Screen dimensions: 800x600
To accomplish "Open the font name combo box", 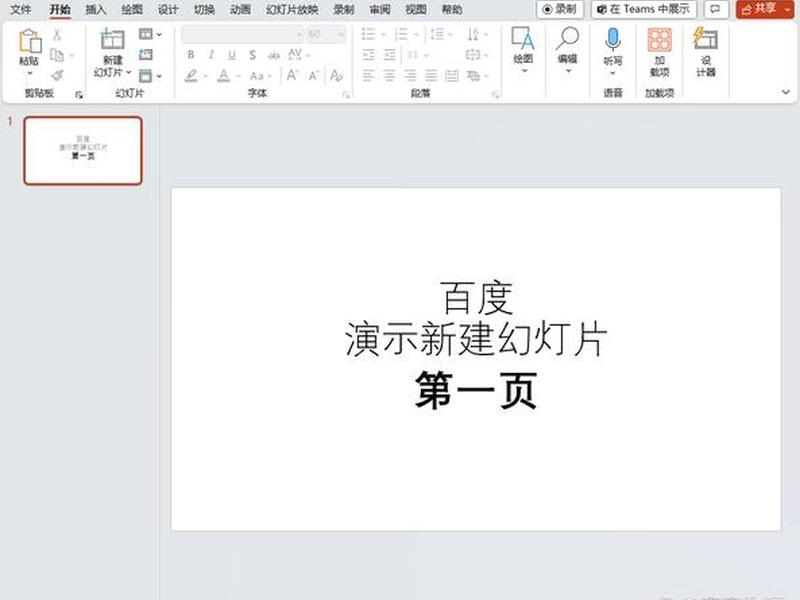I will pos(243,34).
